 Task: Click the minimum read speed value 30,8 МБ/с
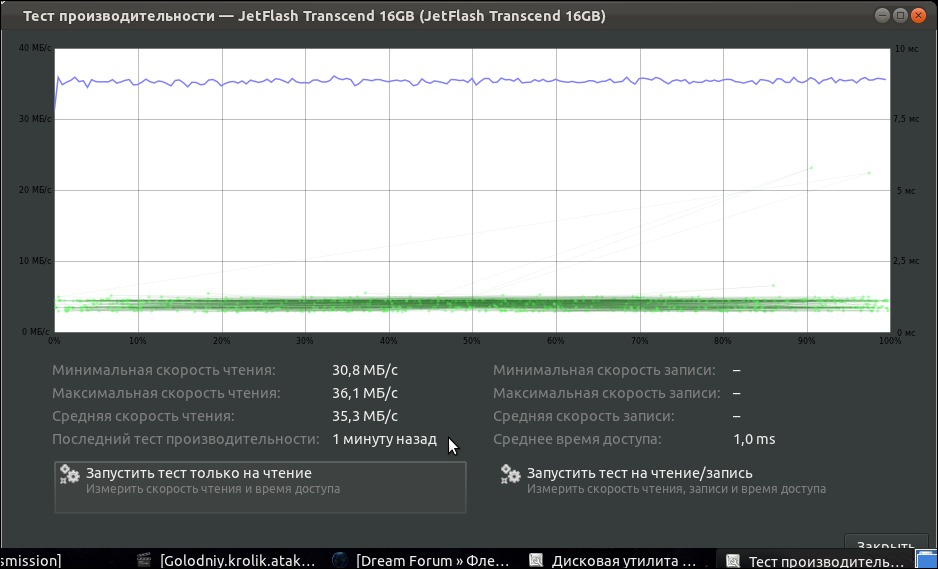tap(365, 370)
